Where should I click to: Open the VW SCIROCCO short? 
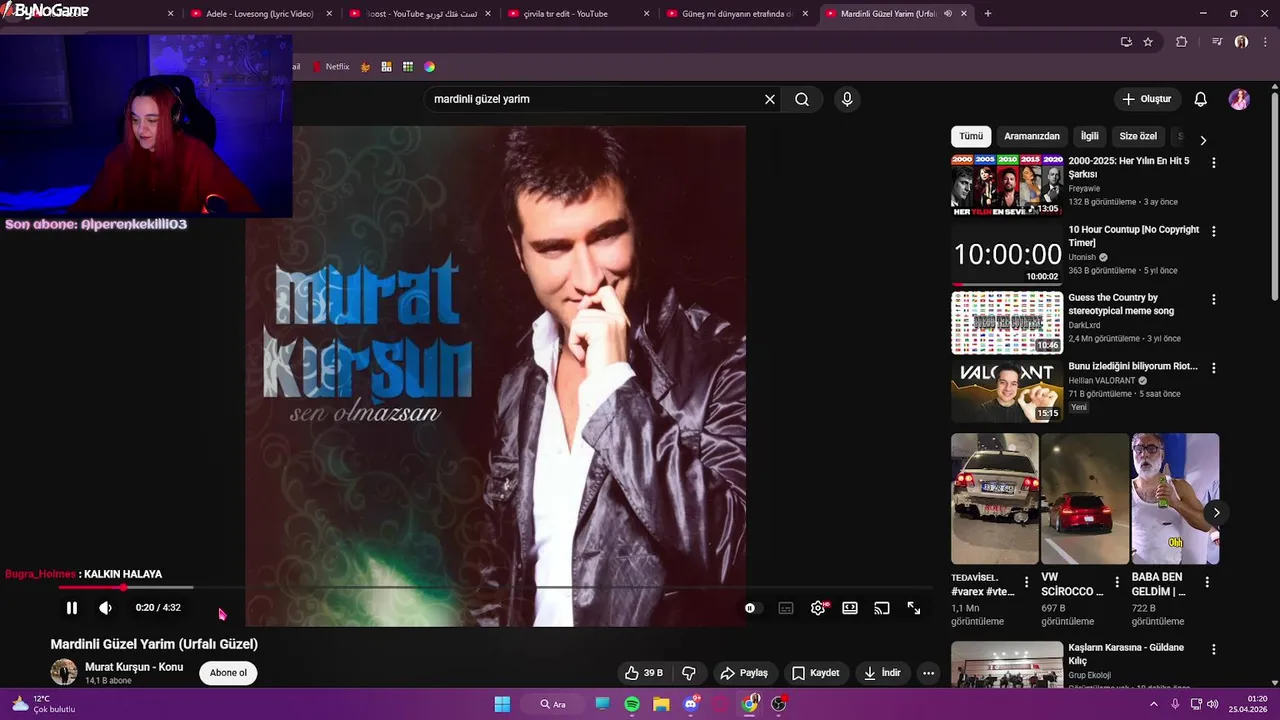pos(1085,498)
